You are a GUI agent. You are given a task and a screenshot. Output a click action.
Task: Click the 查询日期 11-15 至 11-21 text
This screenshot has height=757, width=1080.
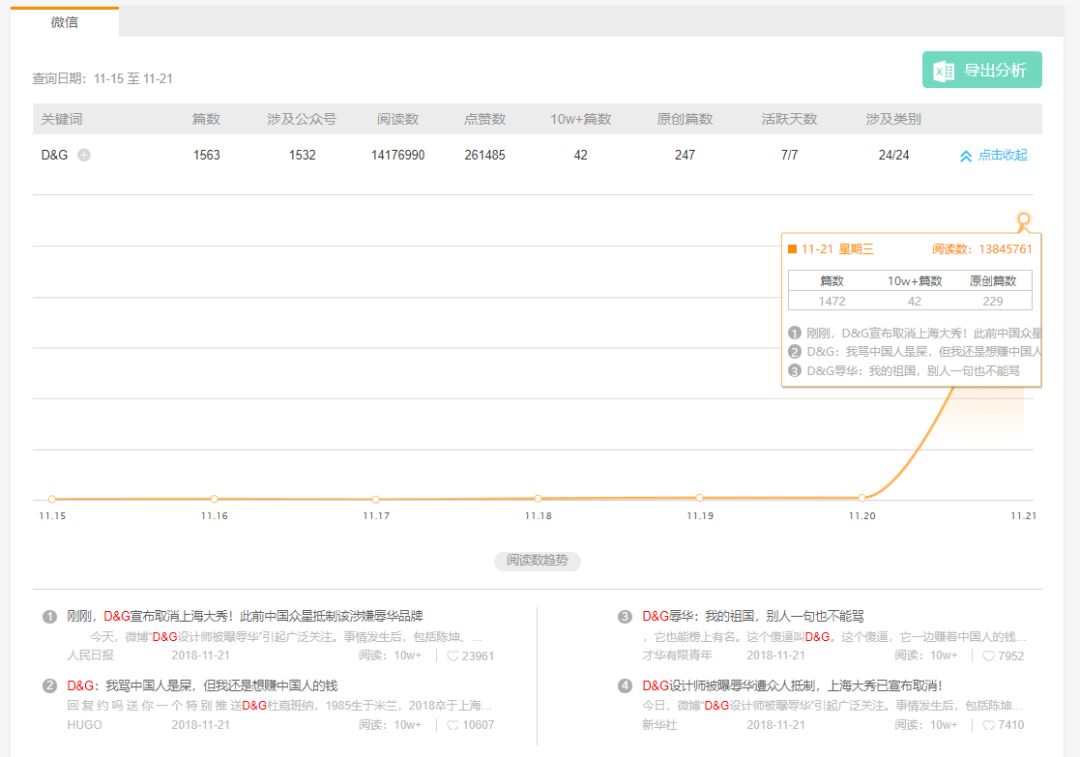pos(103,79)
